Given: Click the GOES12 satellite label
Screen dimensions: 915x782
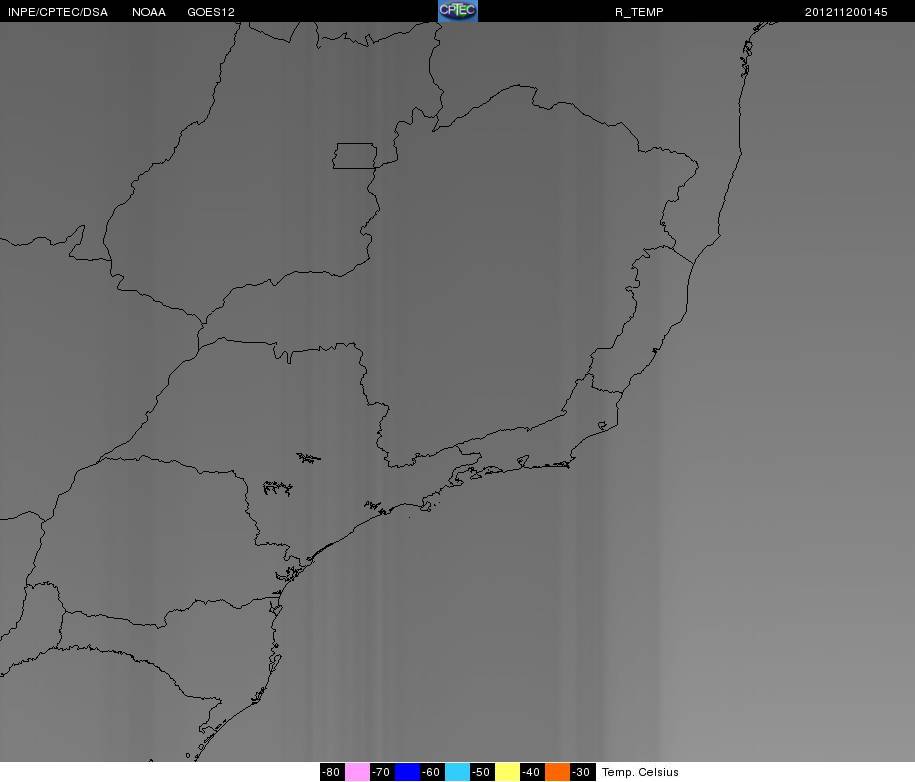Looking at the screenshot, I should tap(211, 12).
